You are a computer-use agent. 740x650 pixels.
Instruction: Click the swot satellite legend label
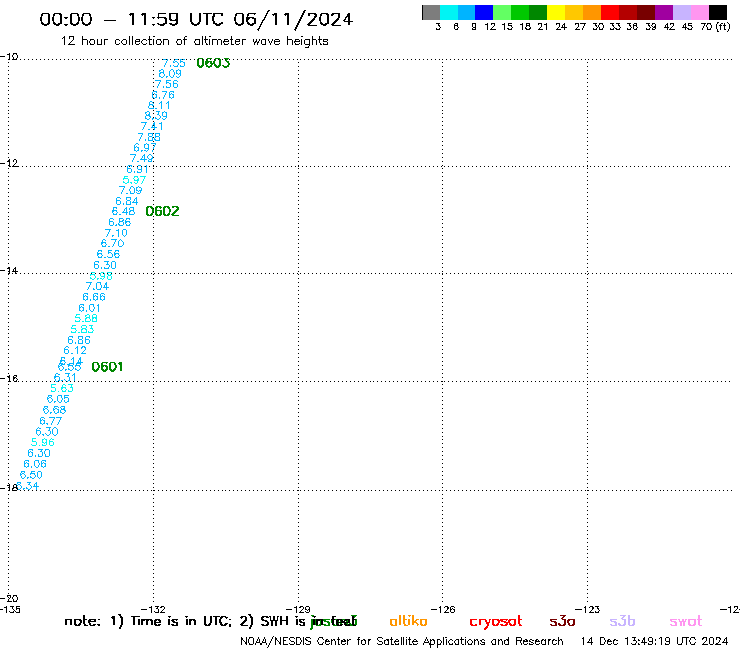pos(686,622)
